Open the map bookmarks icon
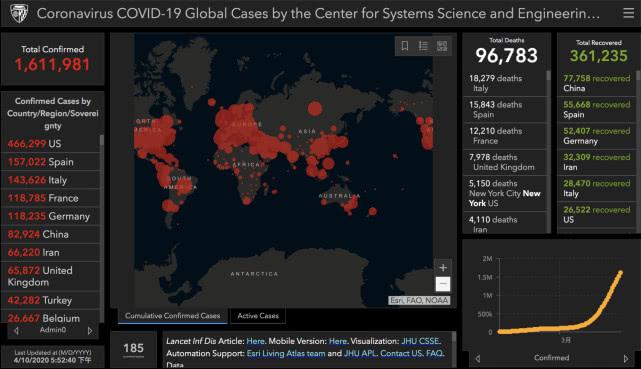This screenshot has width=641, height=369. pyautogui.click(x=405, y=46)
